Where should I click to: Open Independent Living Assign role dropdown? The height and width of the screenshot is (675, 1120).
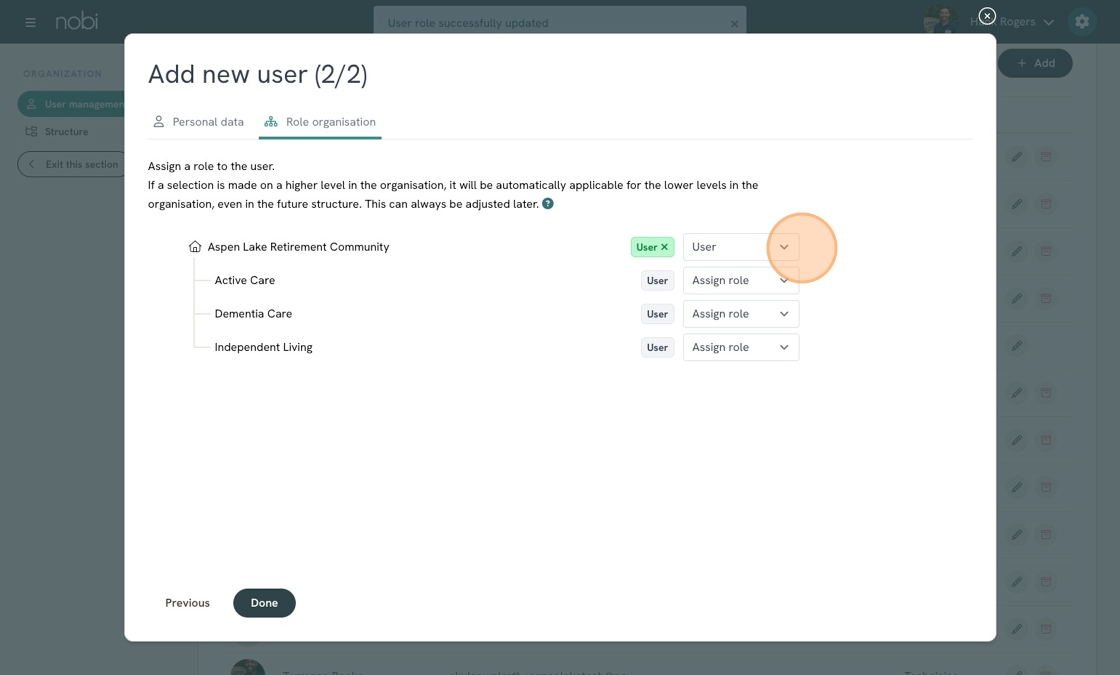click(741, 348)
